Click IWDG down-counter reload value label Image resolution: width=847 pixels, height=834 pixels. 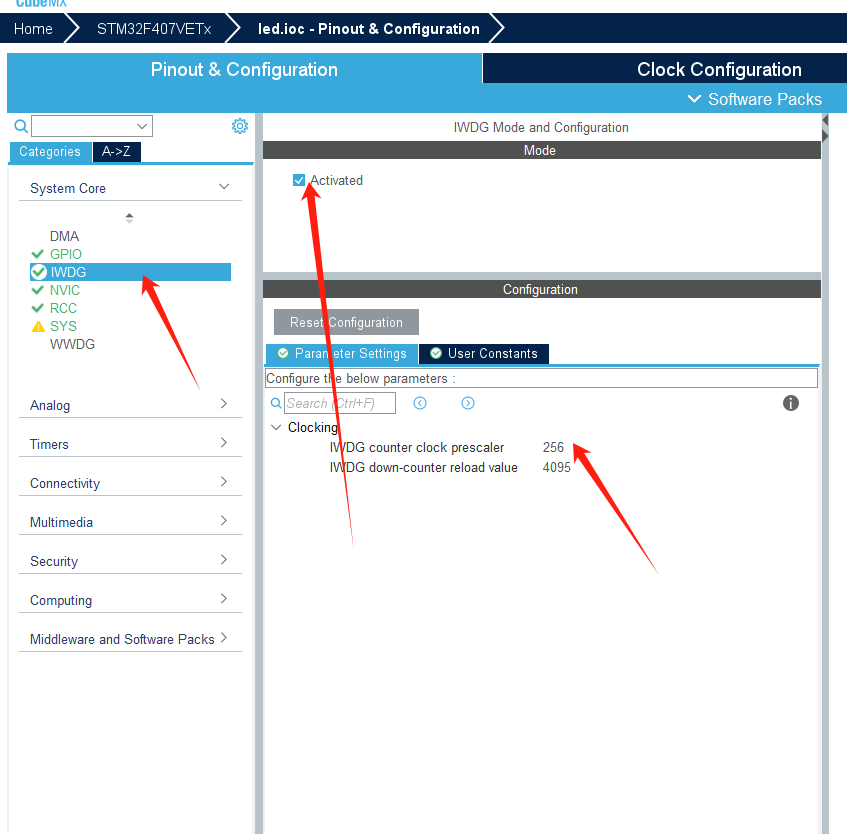coord(424,467)
